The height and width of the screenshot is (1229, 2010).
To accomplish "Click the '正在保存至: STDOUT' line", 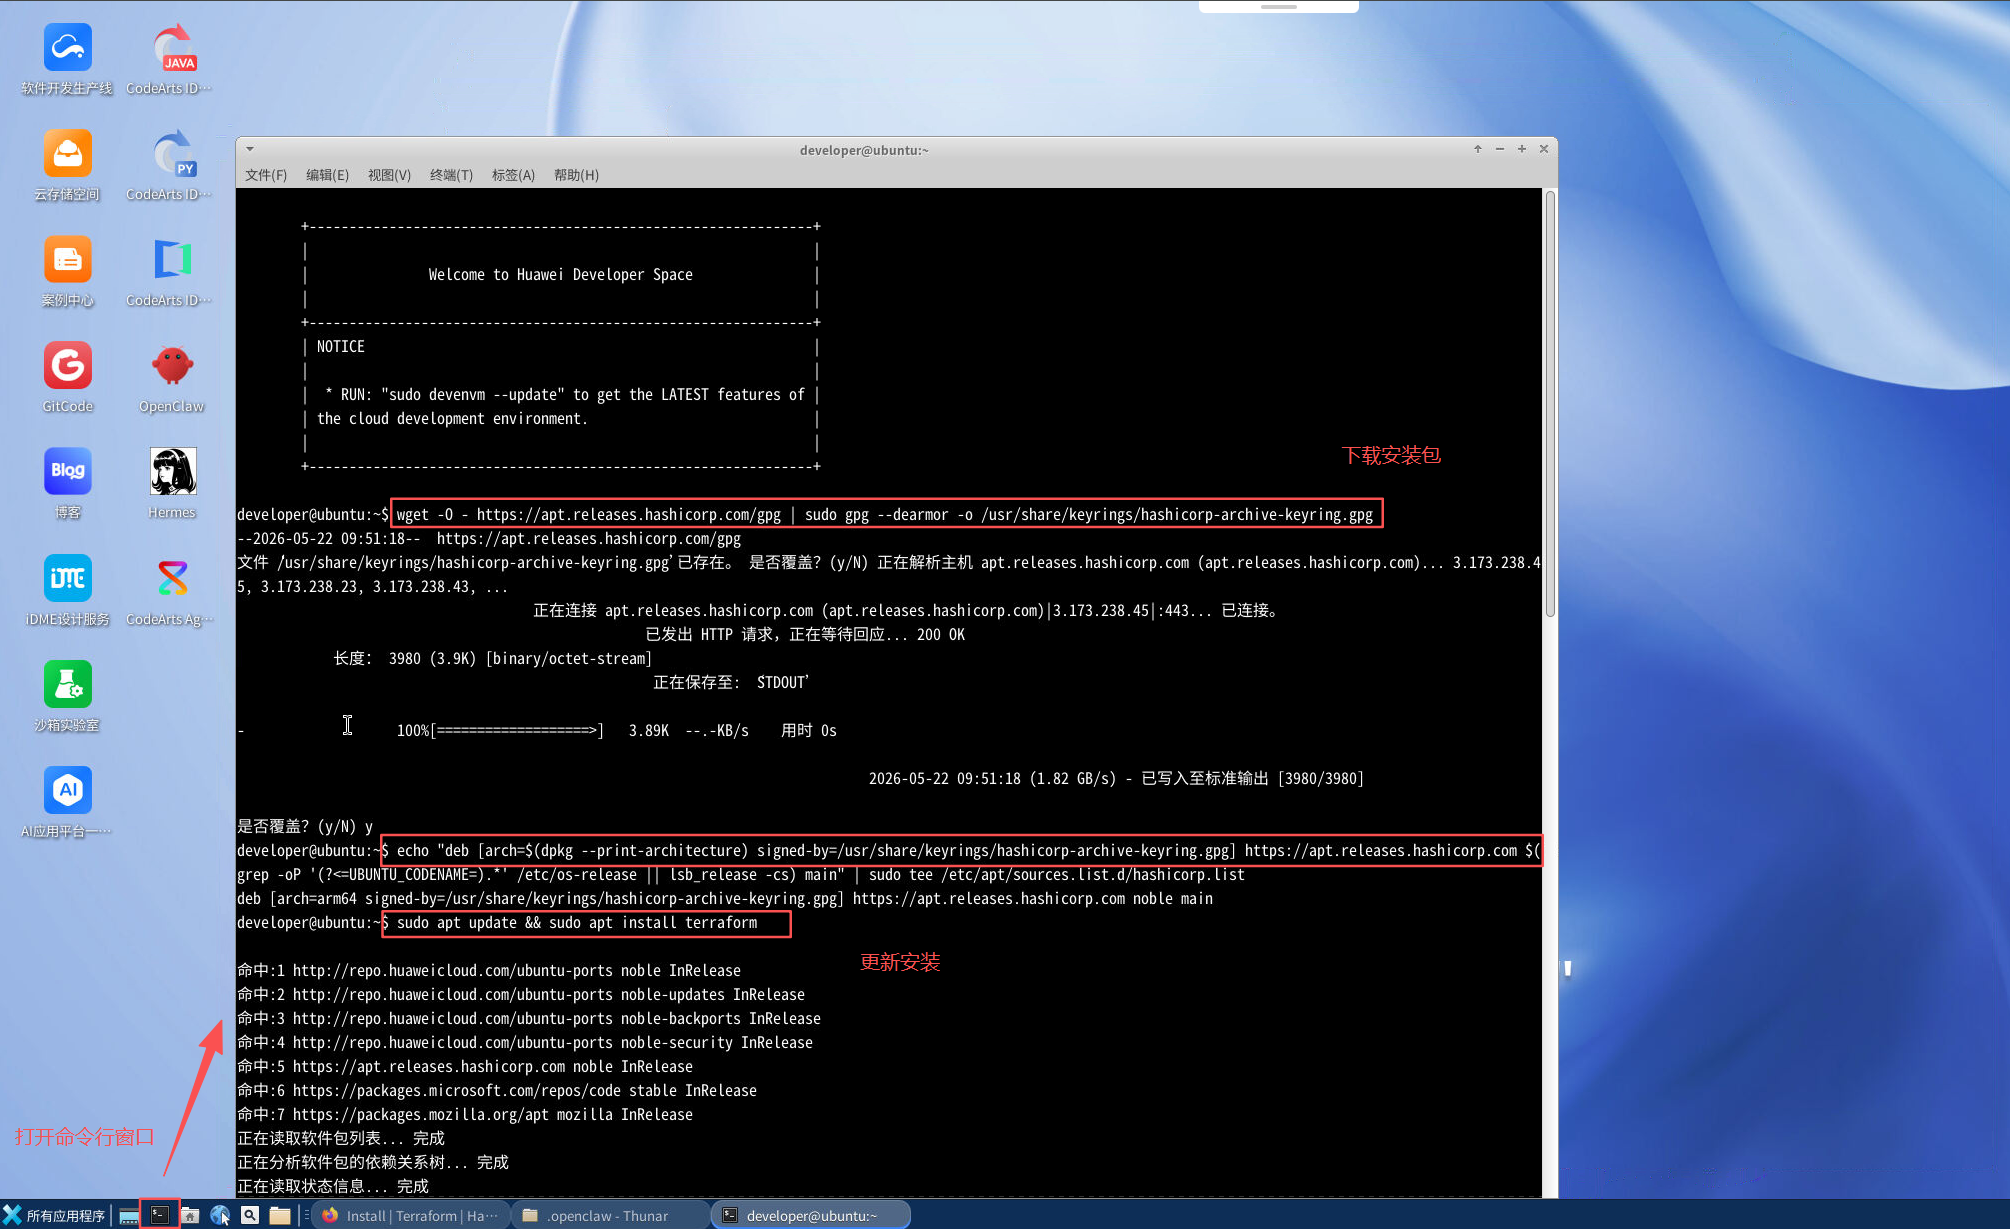I will point(731,683).
